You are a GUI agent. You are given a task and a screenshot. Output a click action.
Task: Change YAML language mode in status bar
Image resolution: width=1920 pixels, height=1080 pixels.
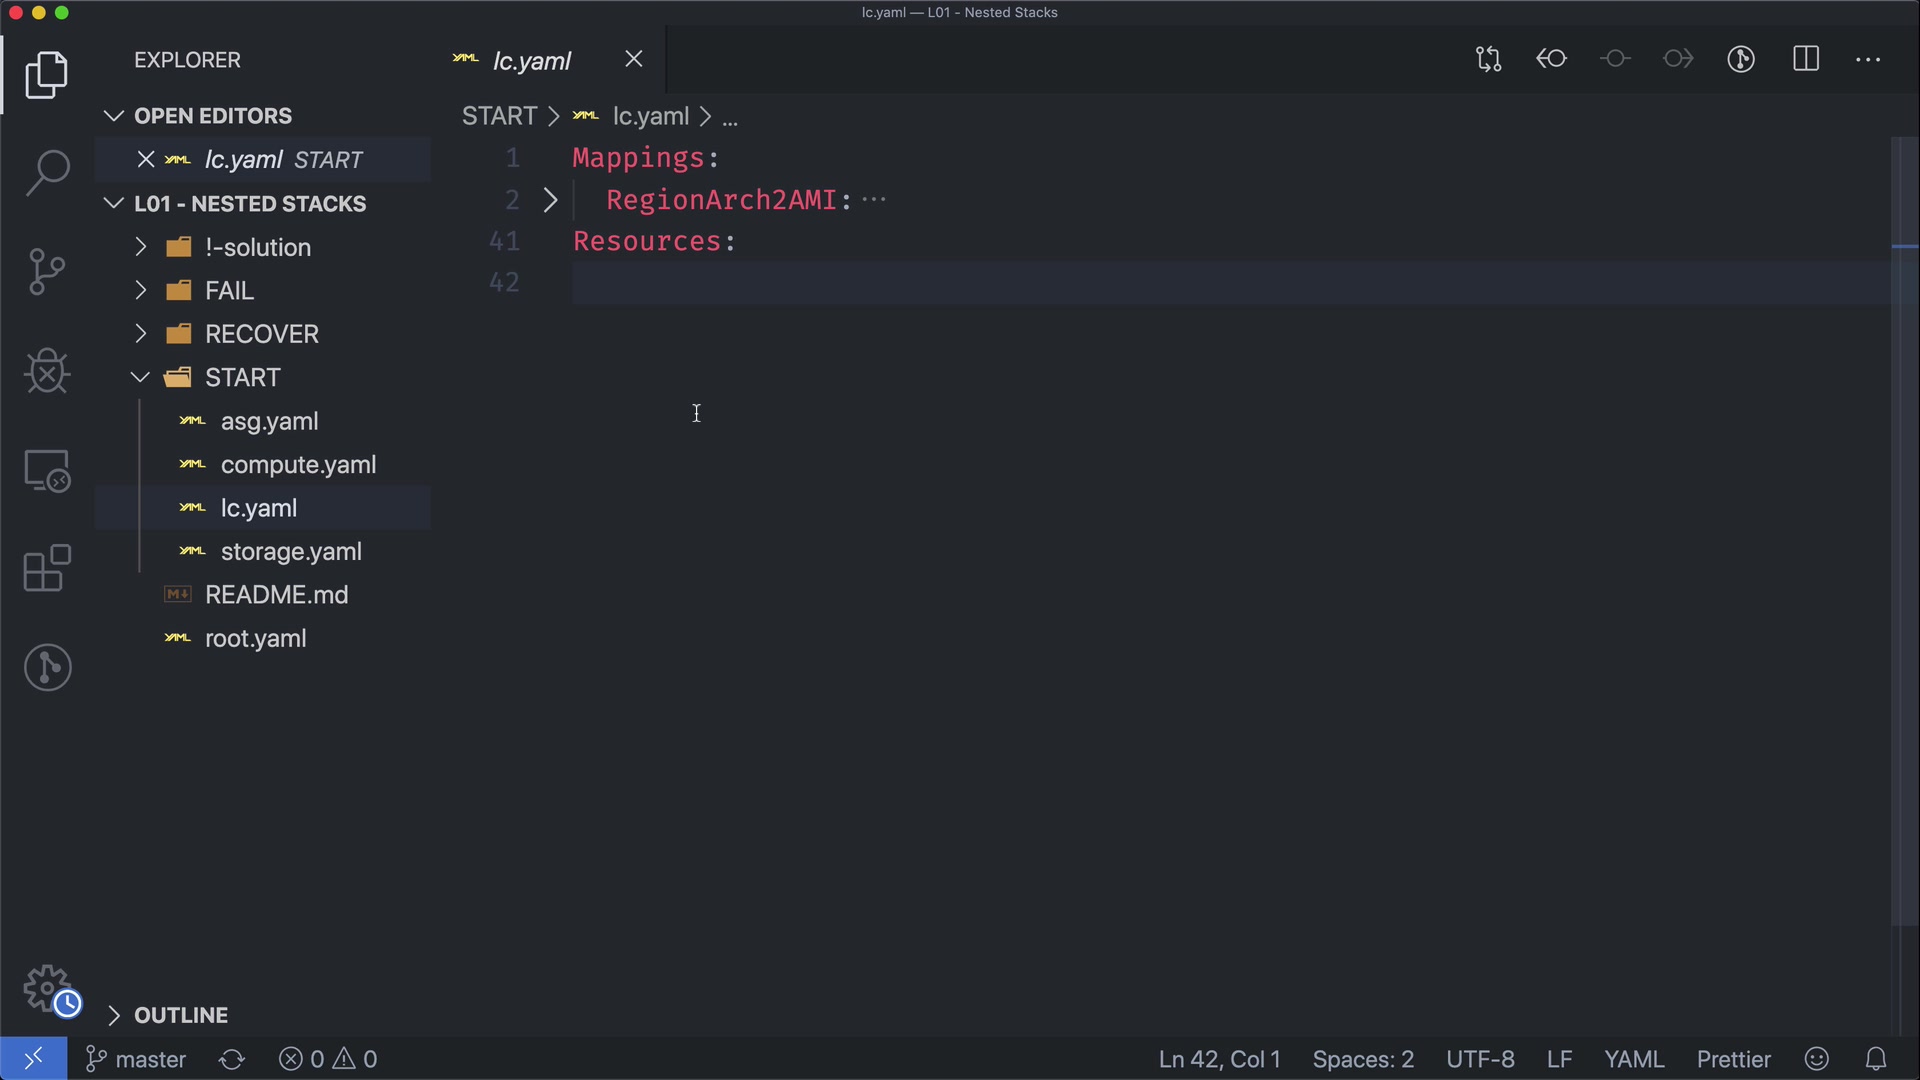[1633, 1059]
